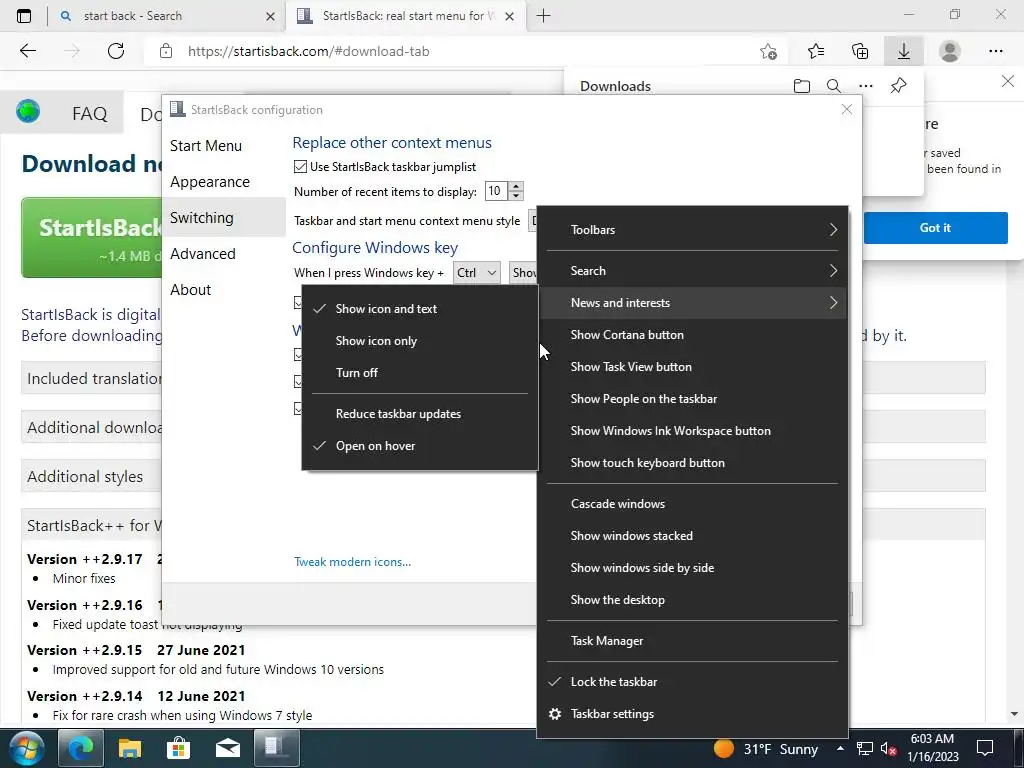The height and width of the screenshot is (768, 1024).
Task: Add this page to favorites star icon
Action: pos(769,51)
